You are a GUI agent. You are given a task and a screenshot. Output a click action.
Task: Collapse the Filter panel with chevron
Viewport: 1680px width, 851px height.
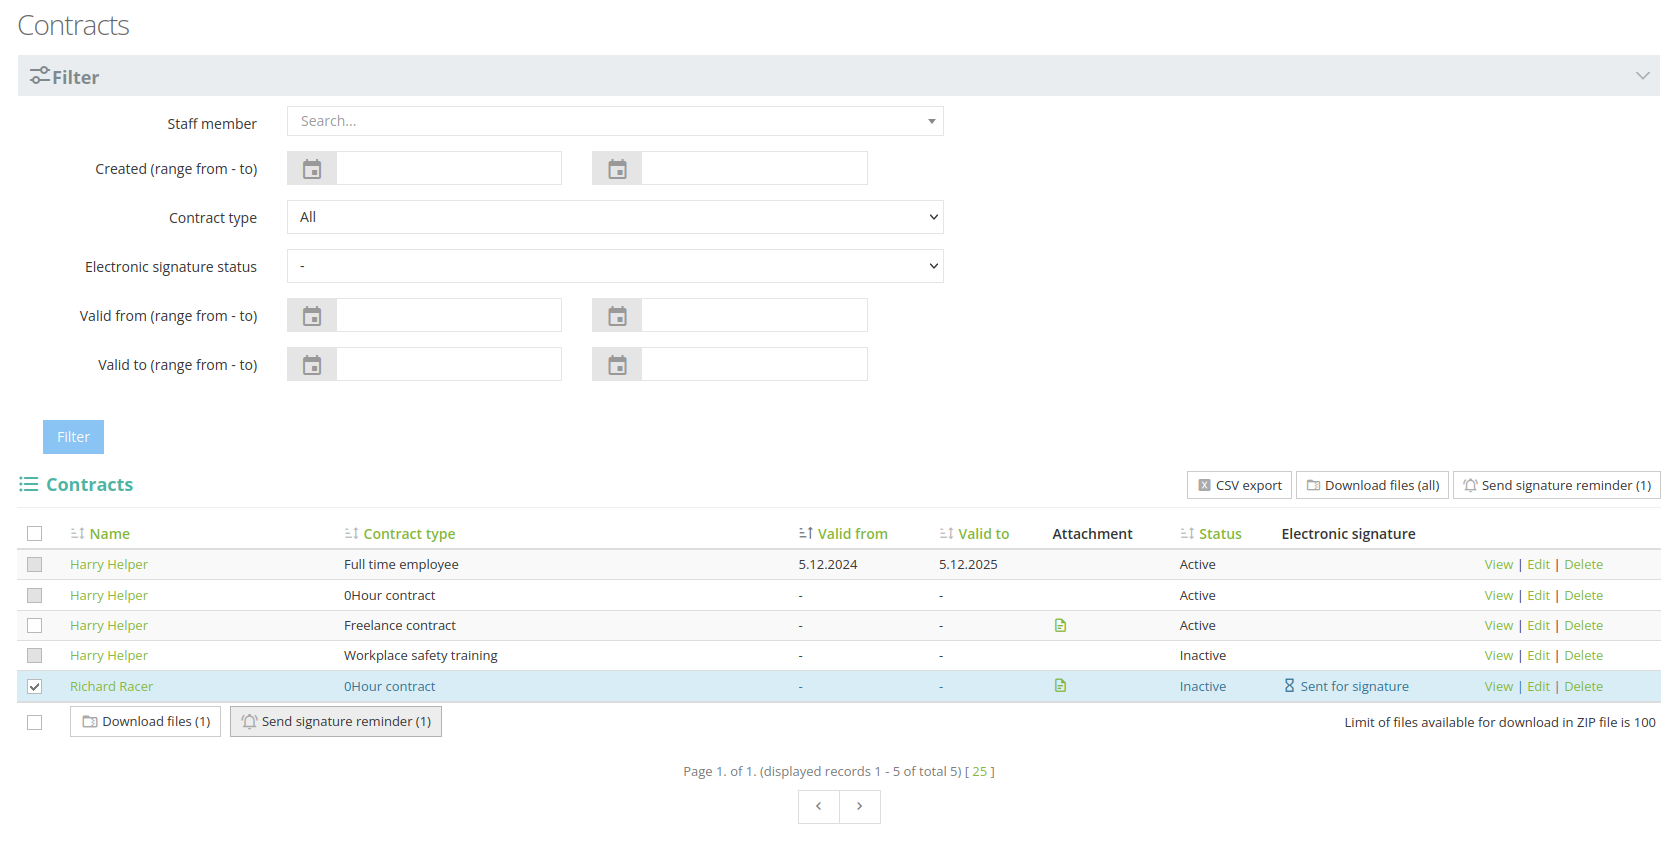1642,76
